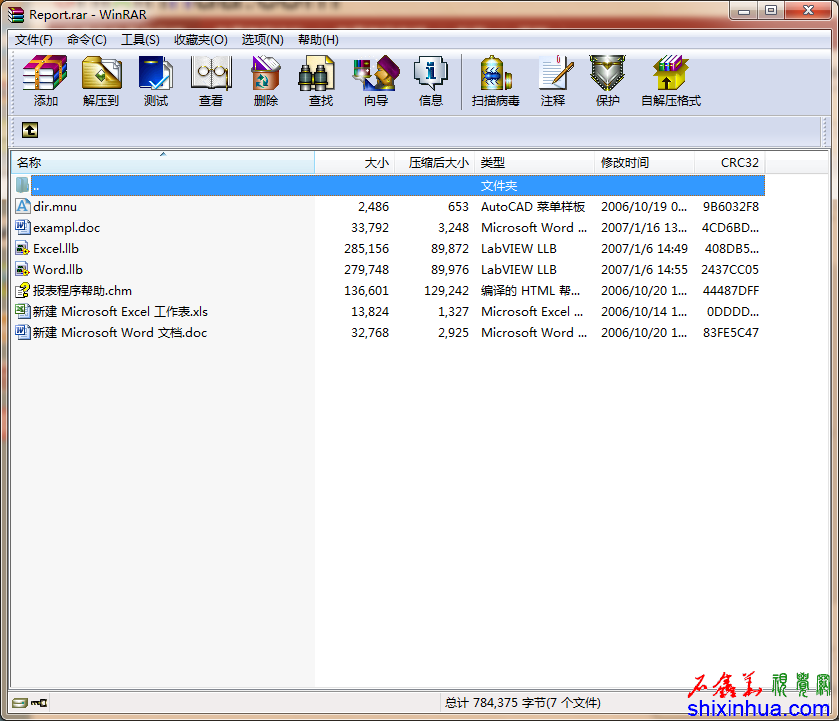Image resolution: width=839 pixels, height=721 pixels.
Task: Click the dir.mnu file icon
Action: 22,206
